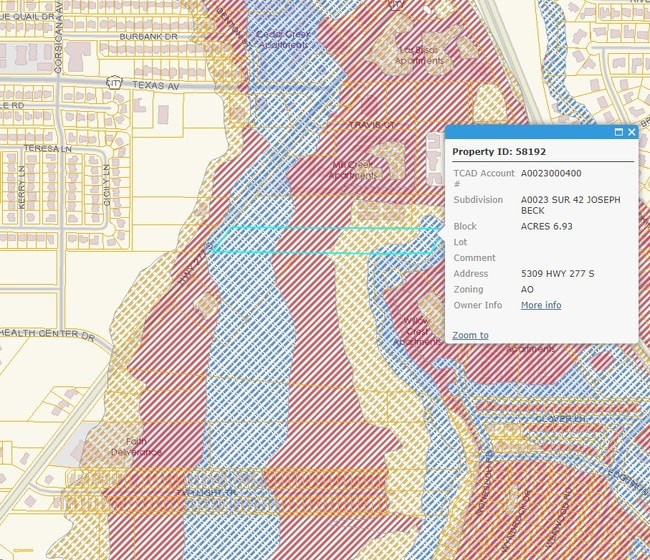Maximize the property info popup
Image resolution: width=650 pixels, height=560 pixels.
pos(618,132)
